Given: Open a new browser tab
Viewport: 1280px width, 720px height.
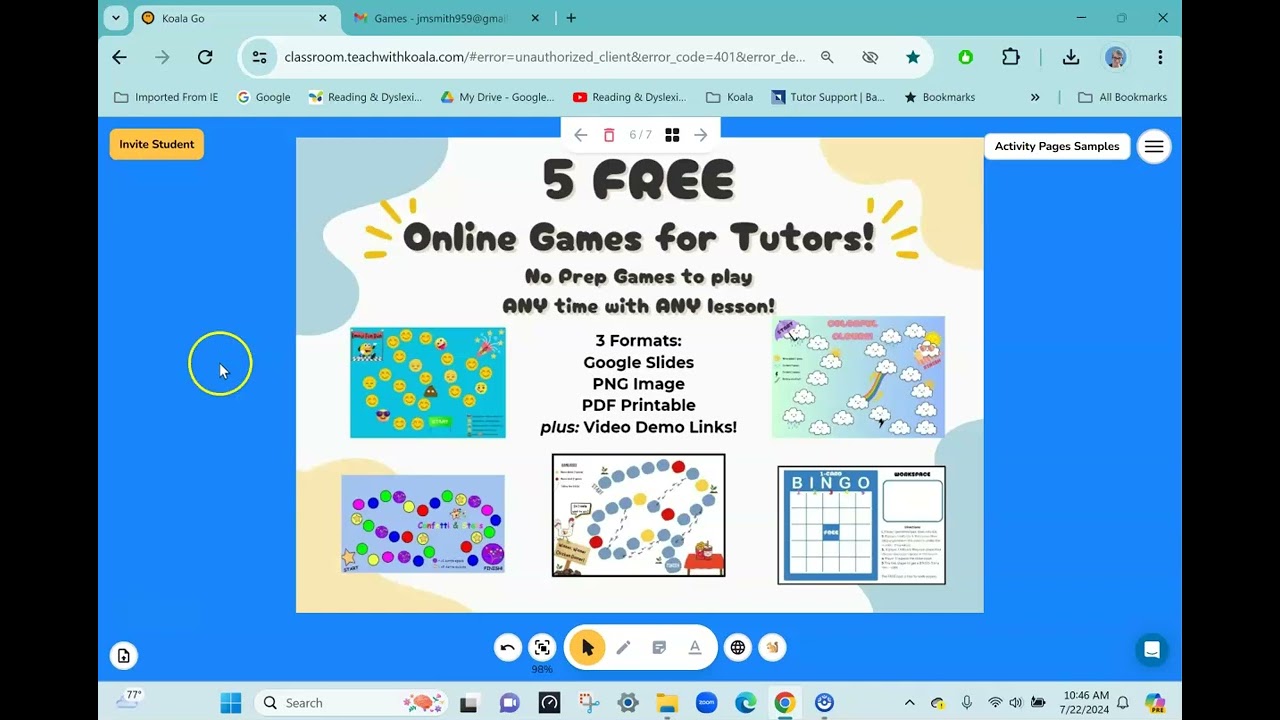Looking at the screenshot, I should click(x=571, y=18).
